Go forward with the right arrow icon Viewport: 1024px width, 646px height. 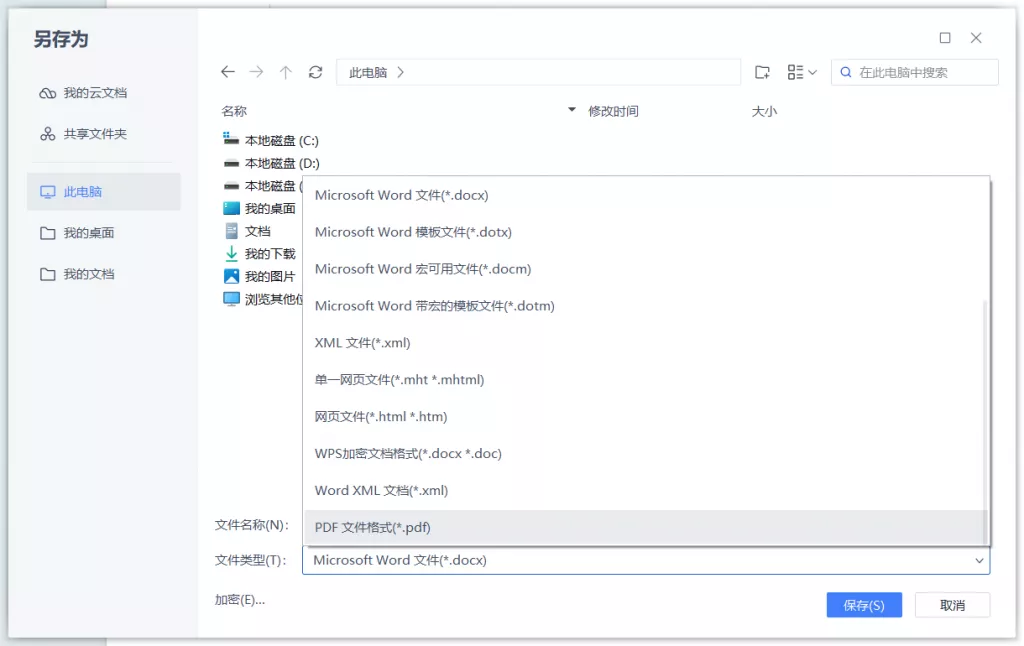[x=257, y=72]
